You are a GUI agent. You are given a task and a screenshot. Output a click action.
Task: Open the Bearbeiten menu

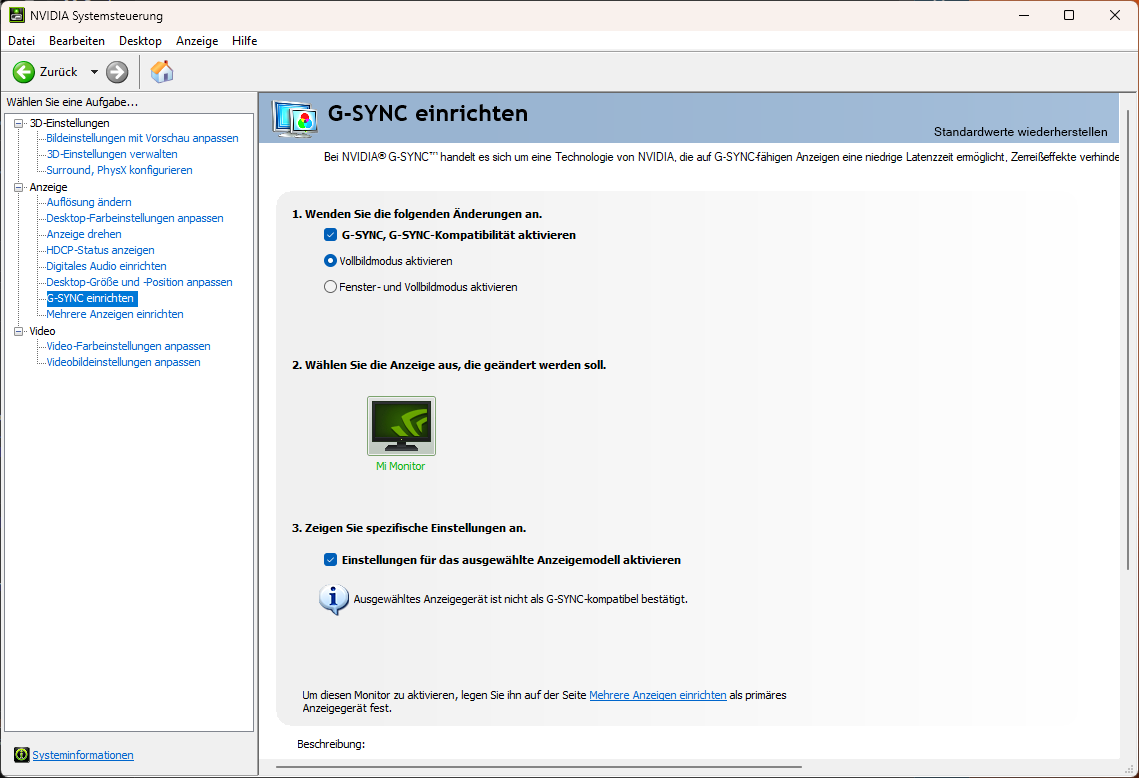(77, 41)
